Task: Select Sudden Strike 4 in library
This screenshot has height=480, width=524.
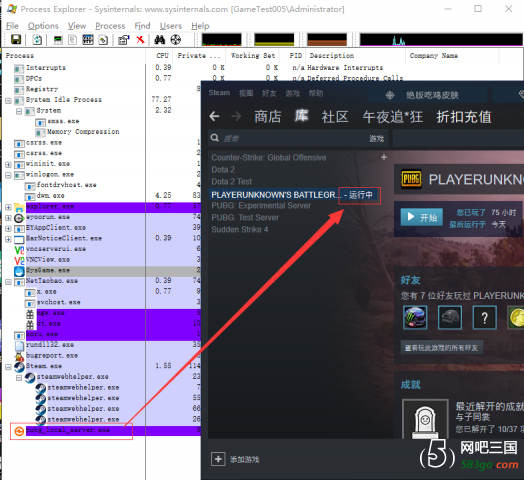Action: [240, 229]
